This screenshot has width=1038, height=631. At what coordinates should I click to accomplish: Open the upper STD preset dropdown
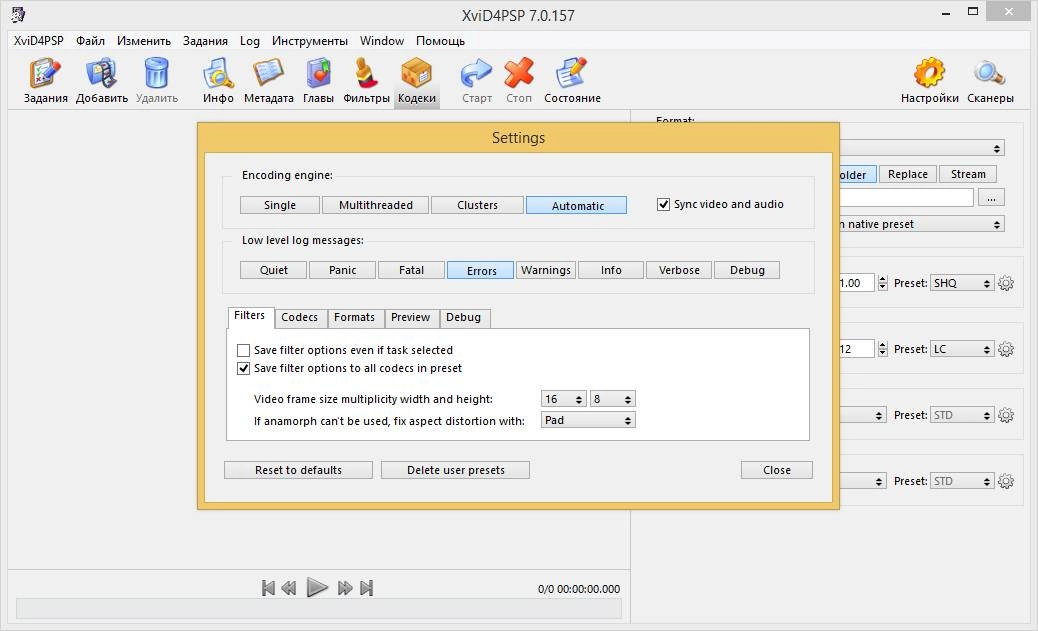click(962, 415)
